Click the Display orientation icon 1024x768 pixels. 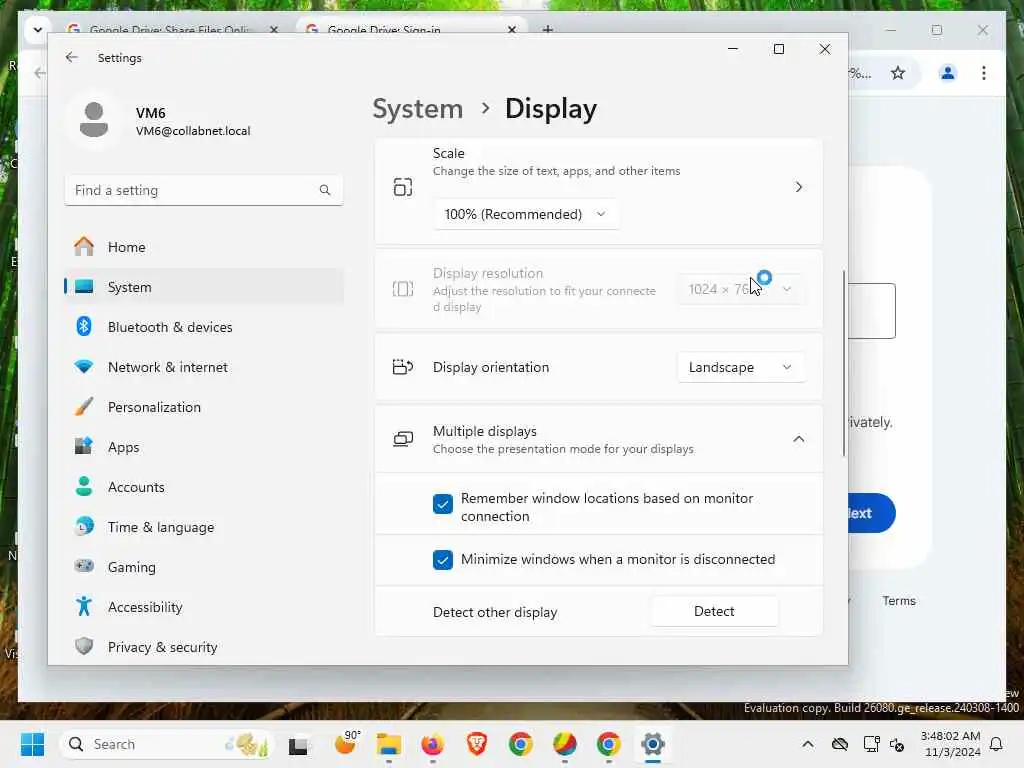pos(403,367)
